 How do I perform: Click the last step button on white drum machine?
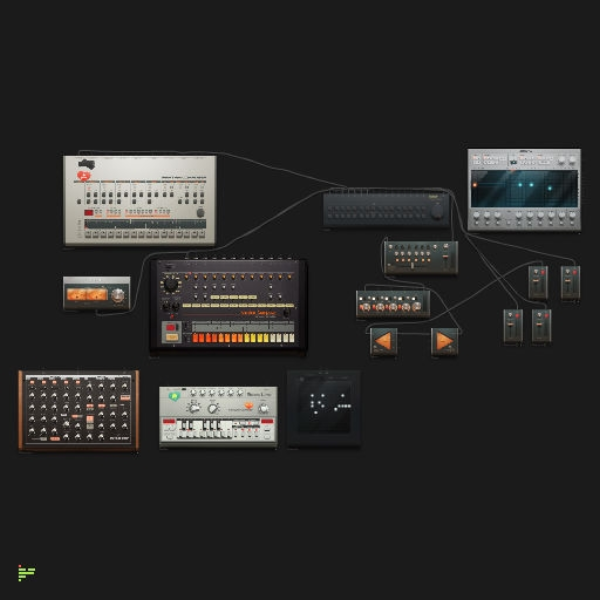pyautogui.click(x=202, y=234)
